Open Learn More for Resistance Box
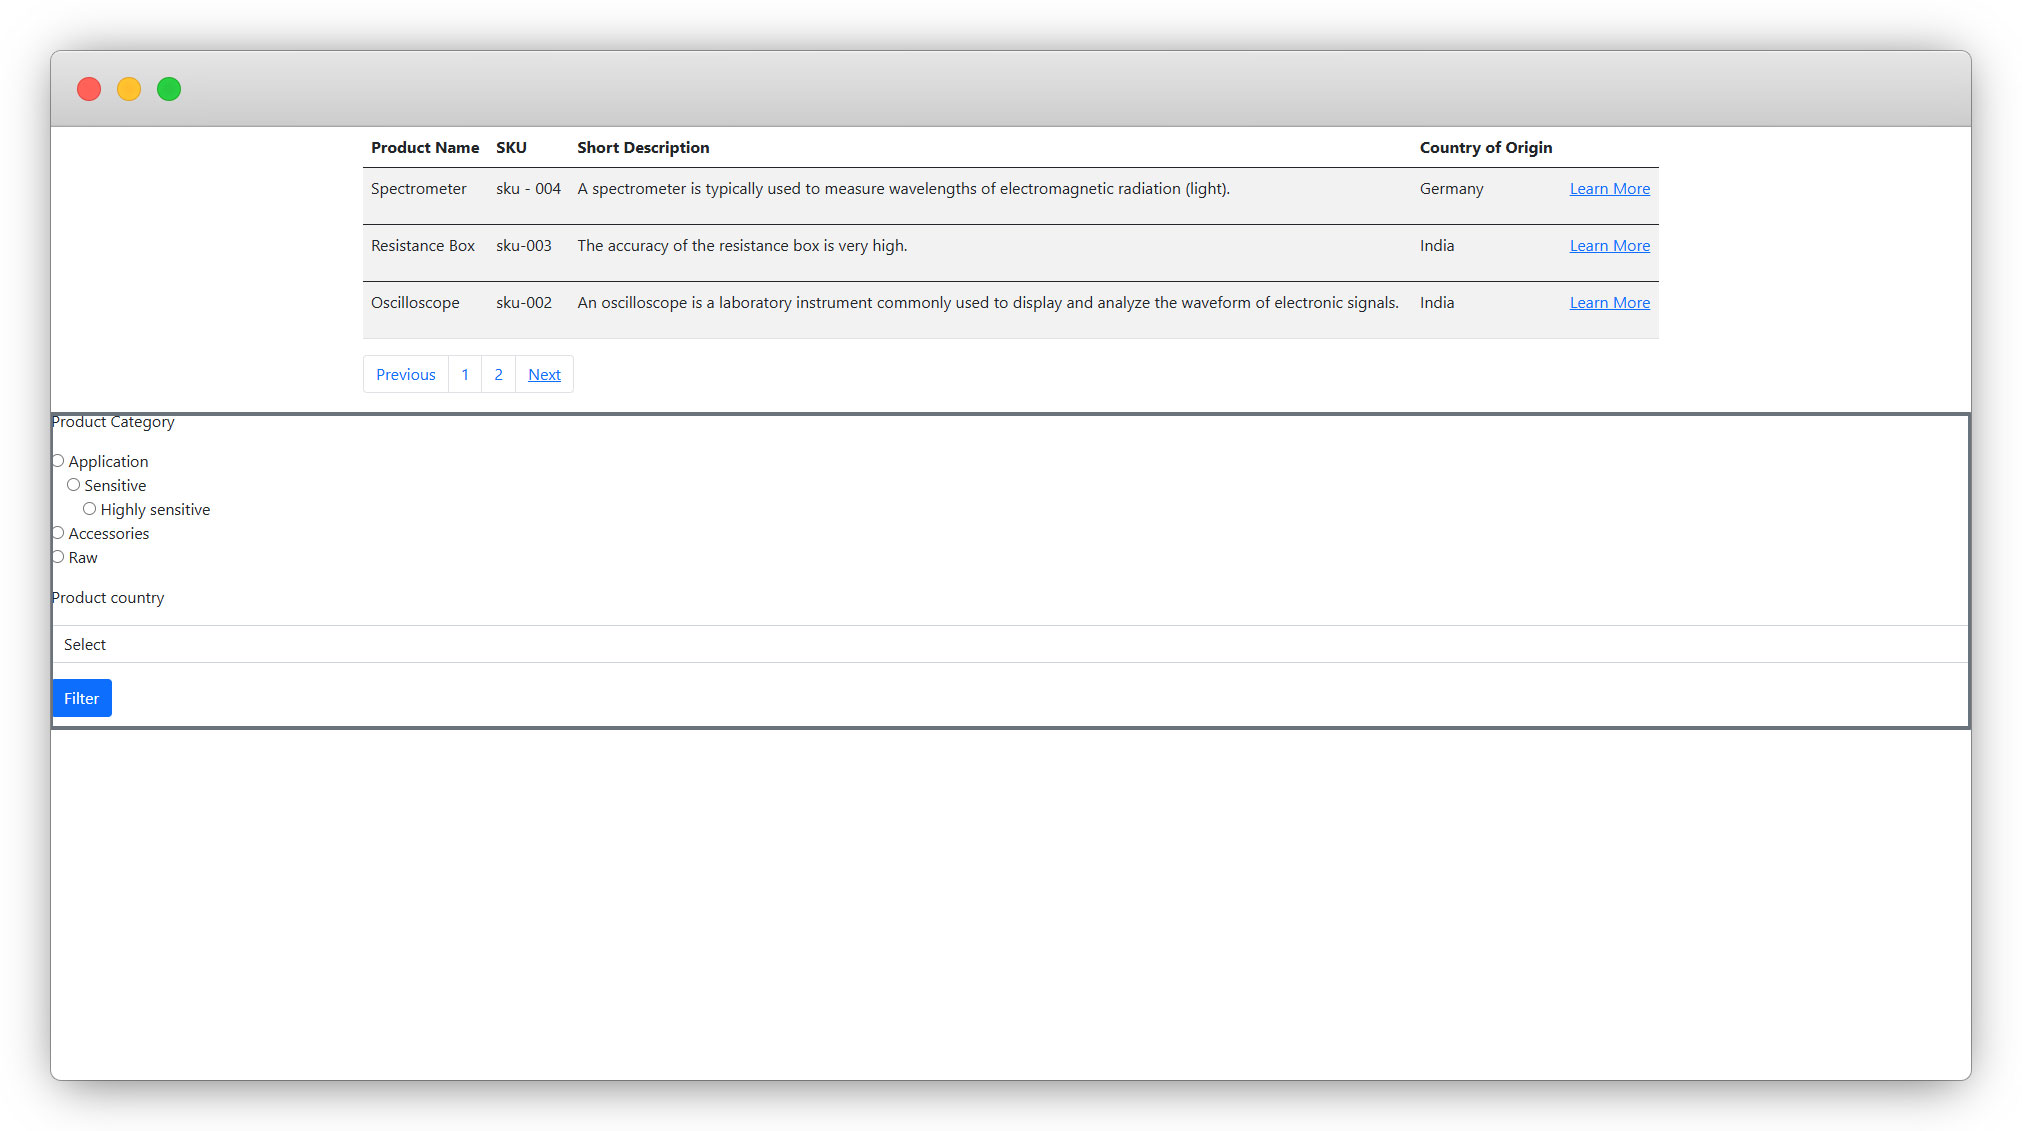2022x1131 pixels. pos(1609,246)
